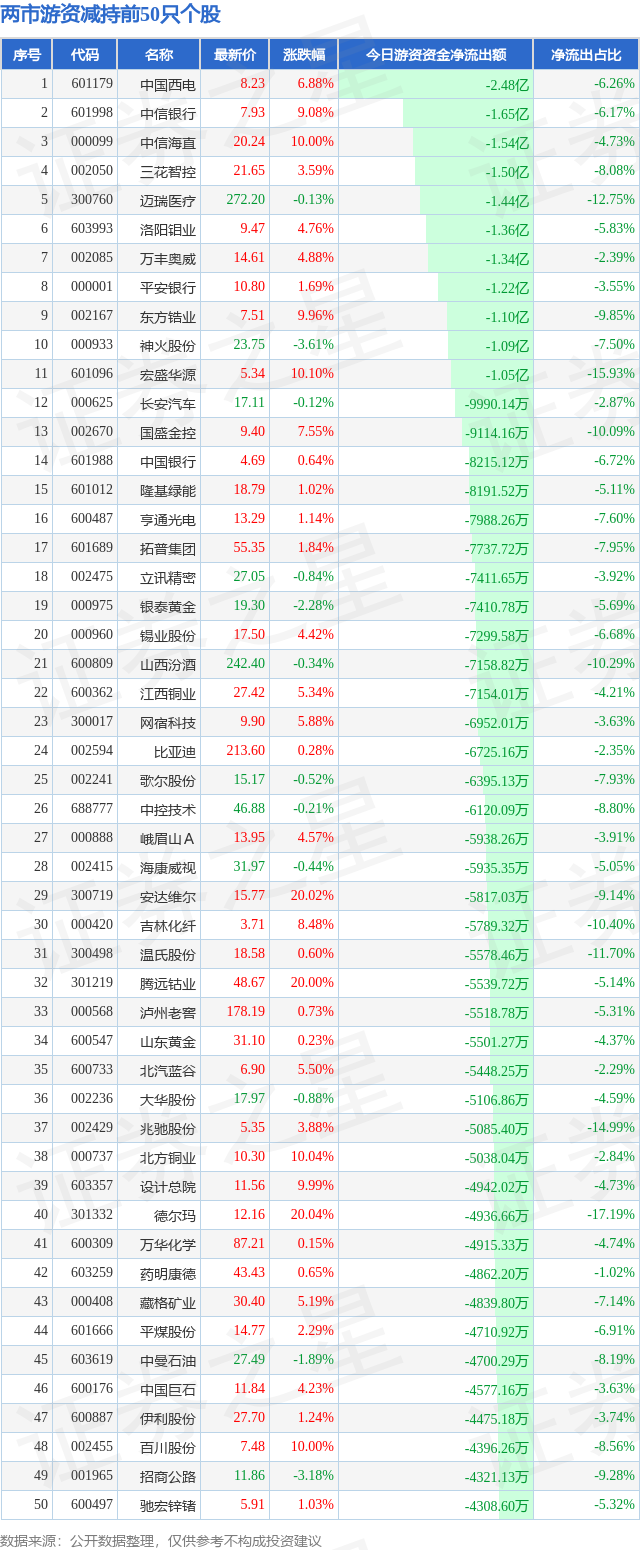Select stock name 大华股份

pos(168,1100)
